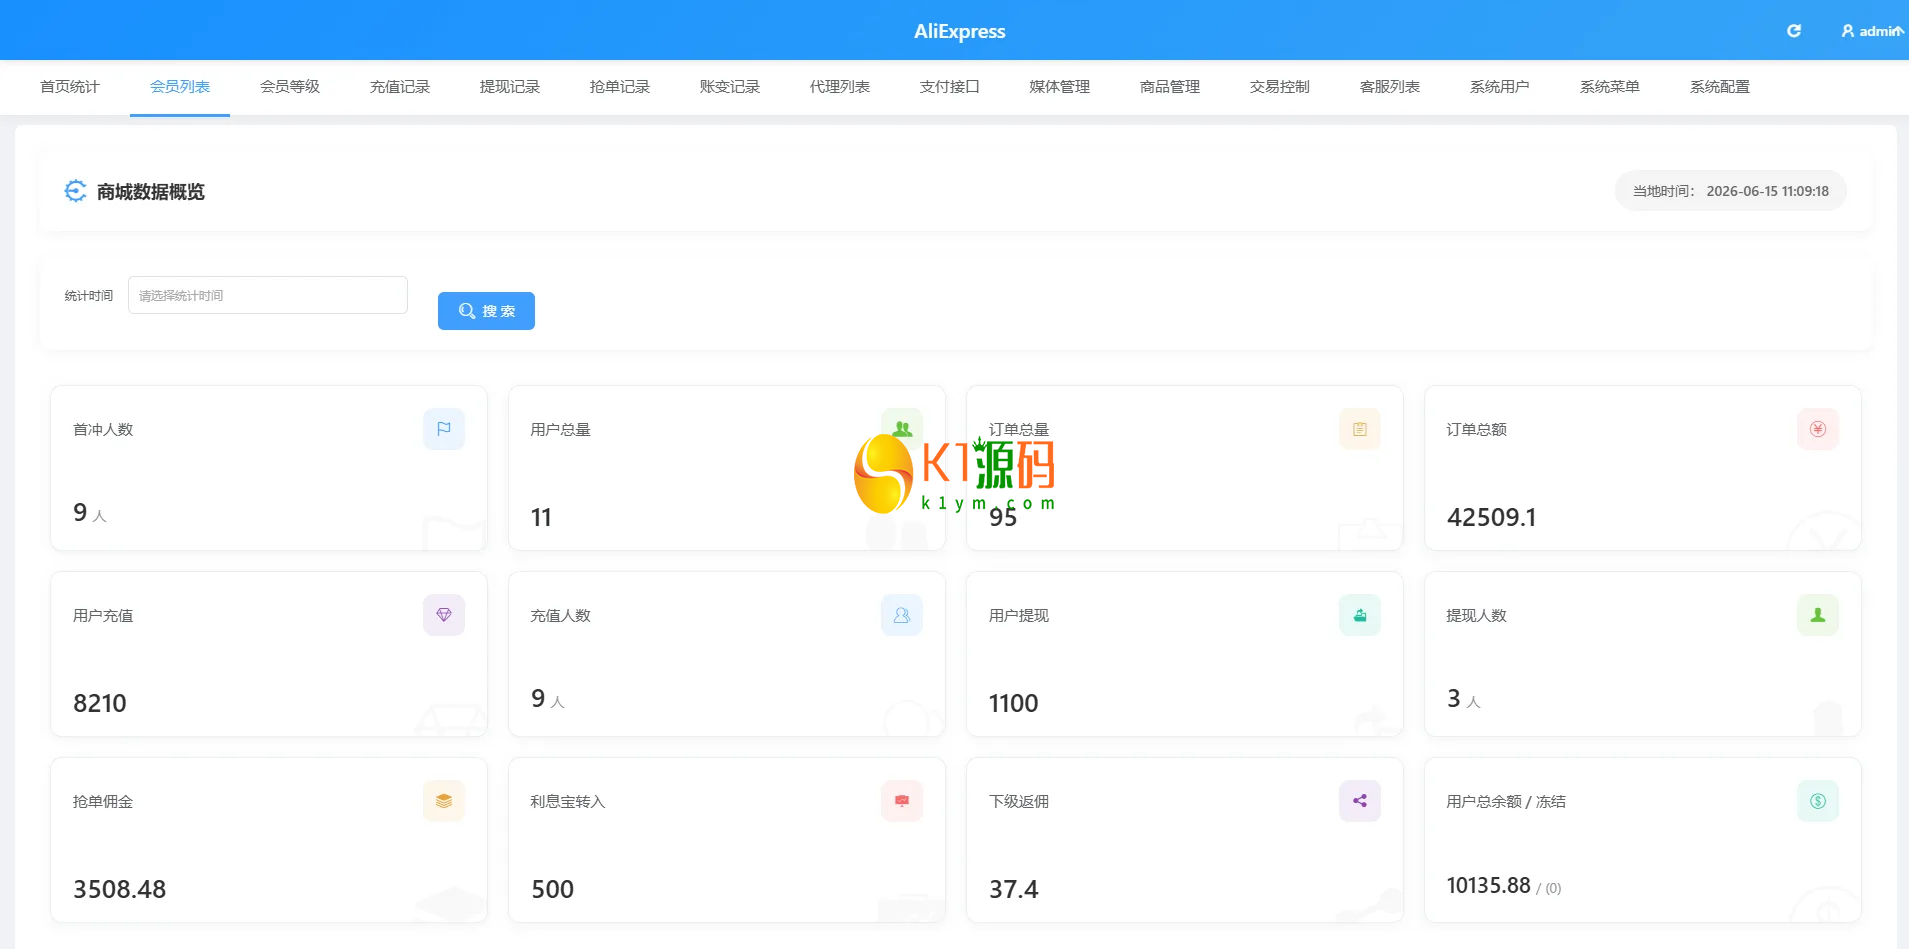
Task: Click the teal icon on 用户提现 card
Action: pos(1360,615)
